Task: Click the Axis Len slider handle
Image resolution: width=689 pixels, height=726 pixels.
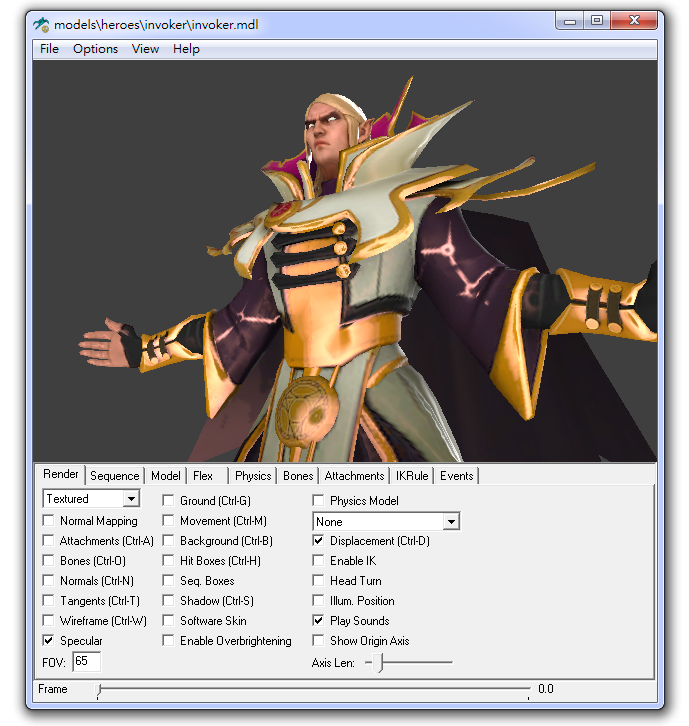Action: (379, 663)
